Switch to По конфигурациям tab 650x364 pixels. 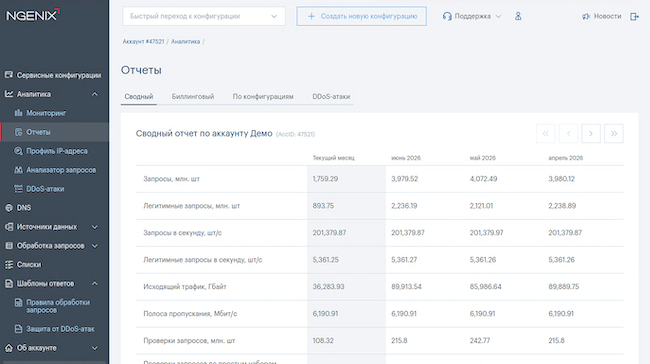click(263, 97)
